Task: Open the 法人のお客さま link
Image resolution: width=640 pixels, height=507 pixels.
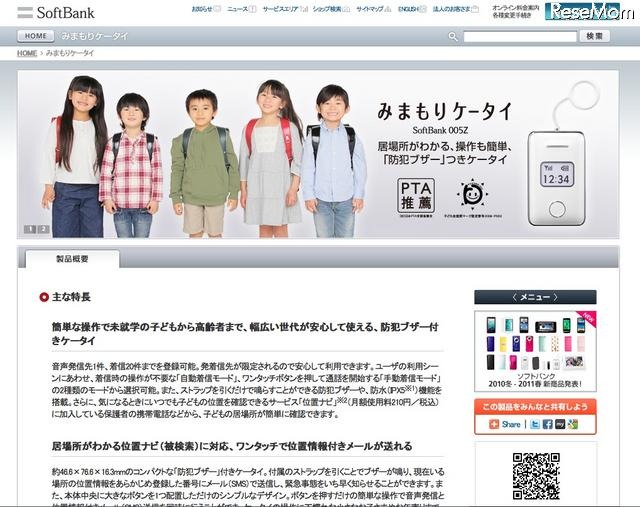Action: point(456,9)
